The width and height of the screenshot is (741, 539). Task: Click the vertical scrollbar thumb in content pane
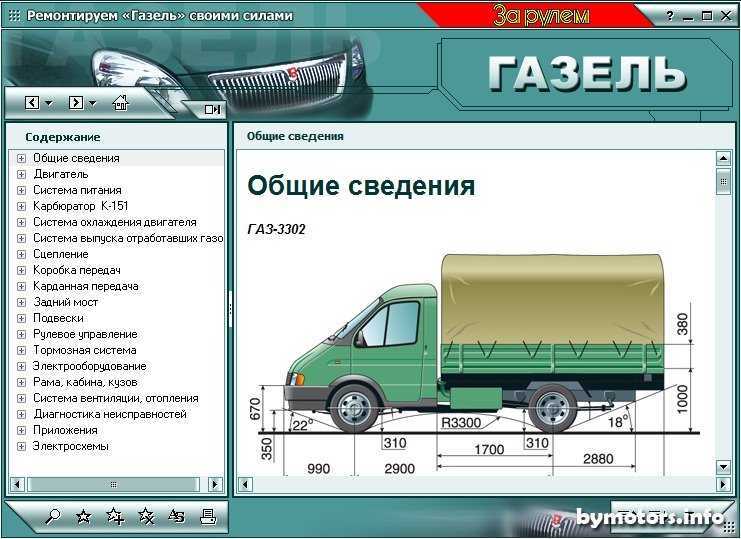tap(723, 181)
